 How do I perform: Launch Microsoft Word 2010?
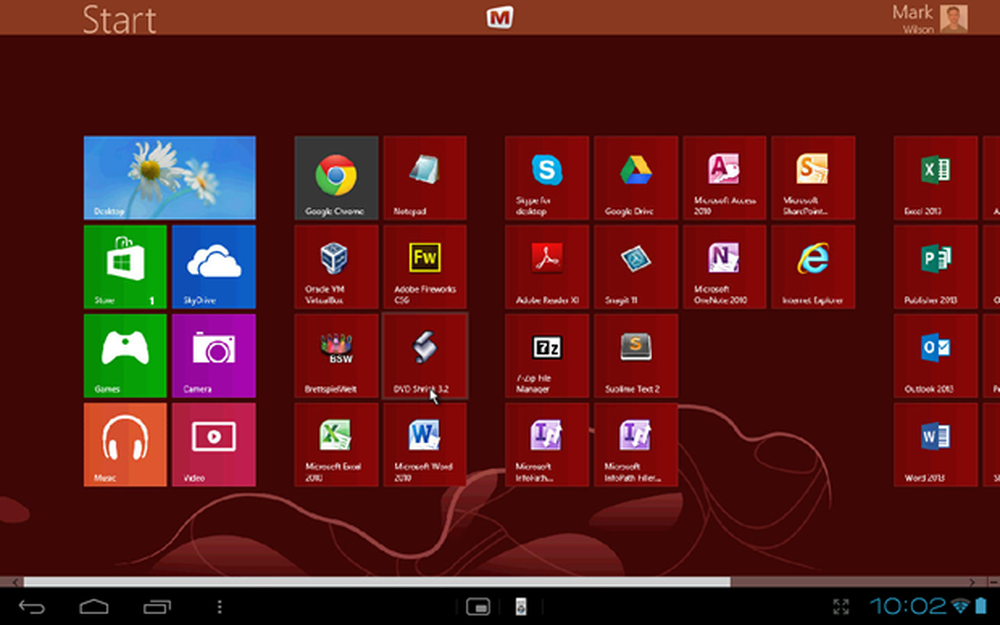(425, 445)
